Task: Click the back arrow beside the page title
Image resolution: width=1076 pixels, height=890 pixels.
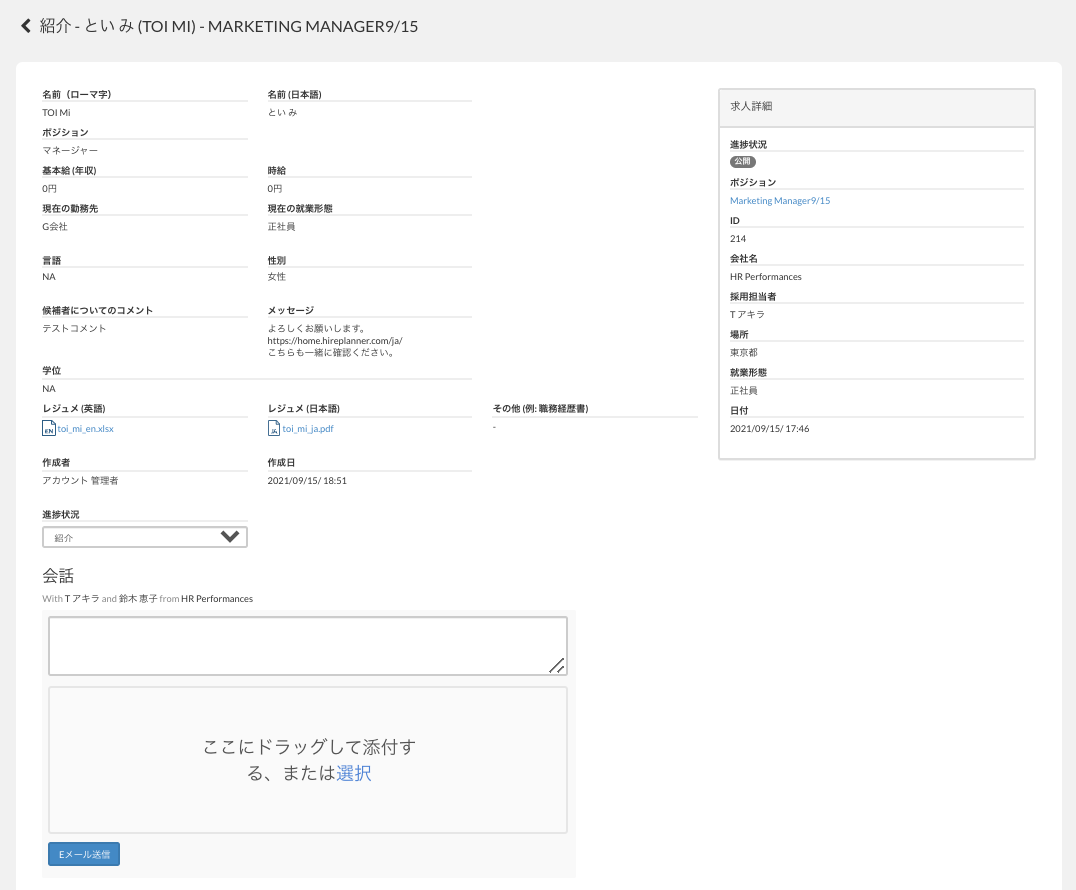Action: (26, 27)
